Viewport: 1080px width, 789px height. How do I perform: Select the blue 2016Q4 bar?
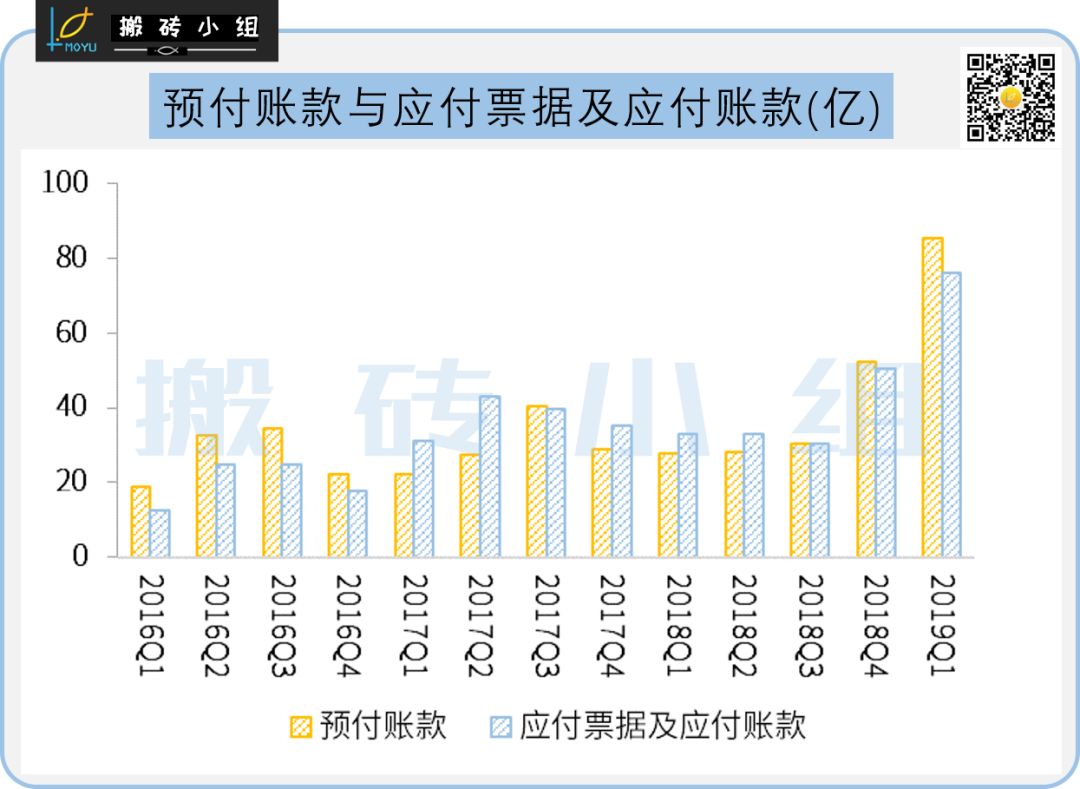358,524
